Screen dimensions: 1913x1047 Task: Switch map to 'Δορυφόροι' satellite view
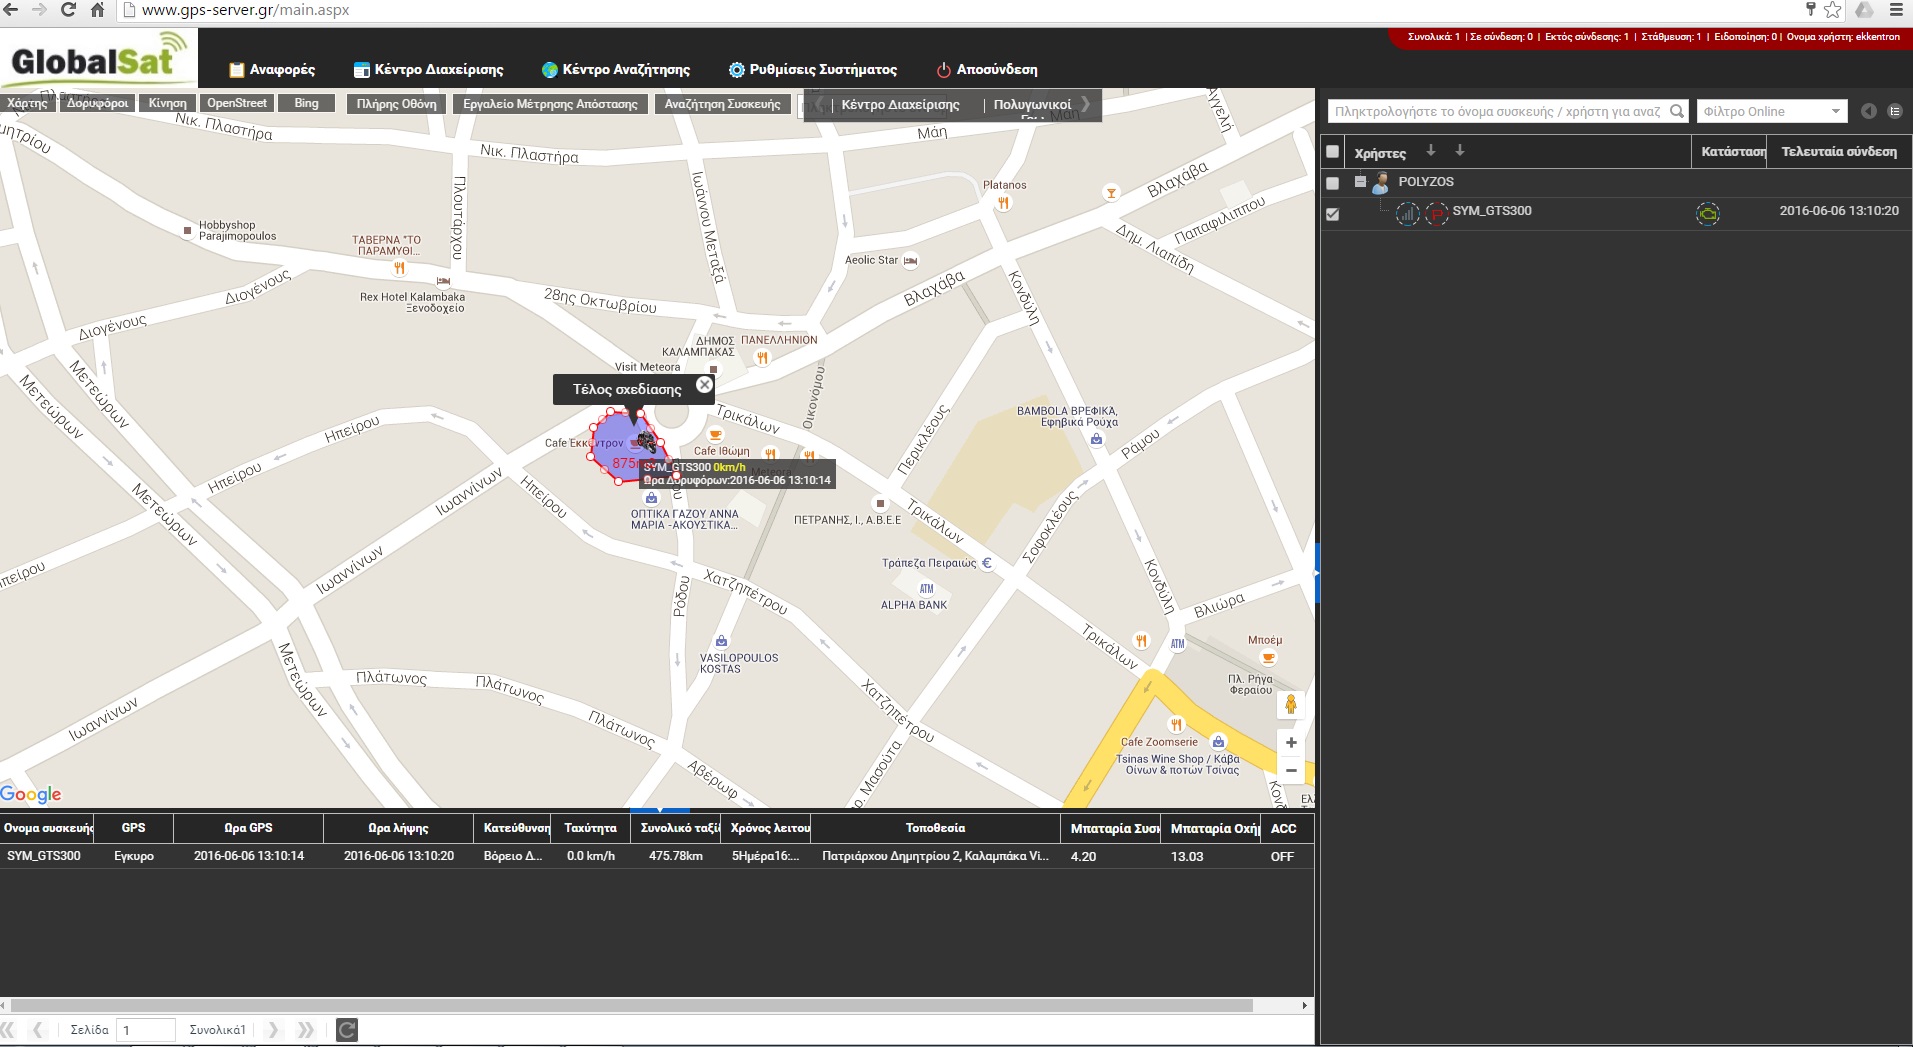97,103
